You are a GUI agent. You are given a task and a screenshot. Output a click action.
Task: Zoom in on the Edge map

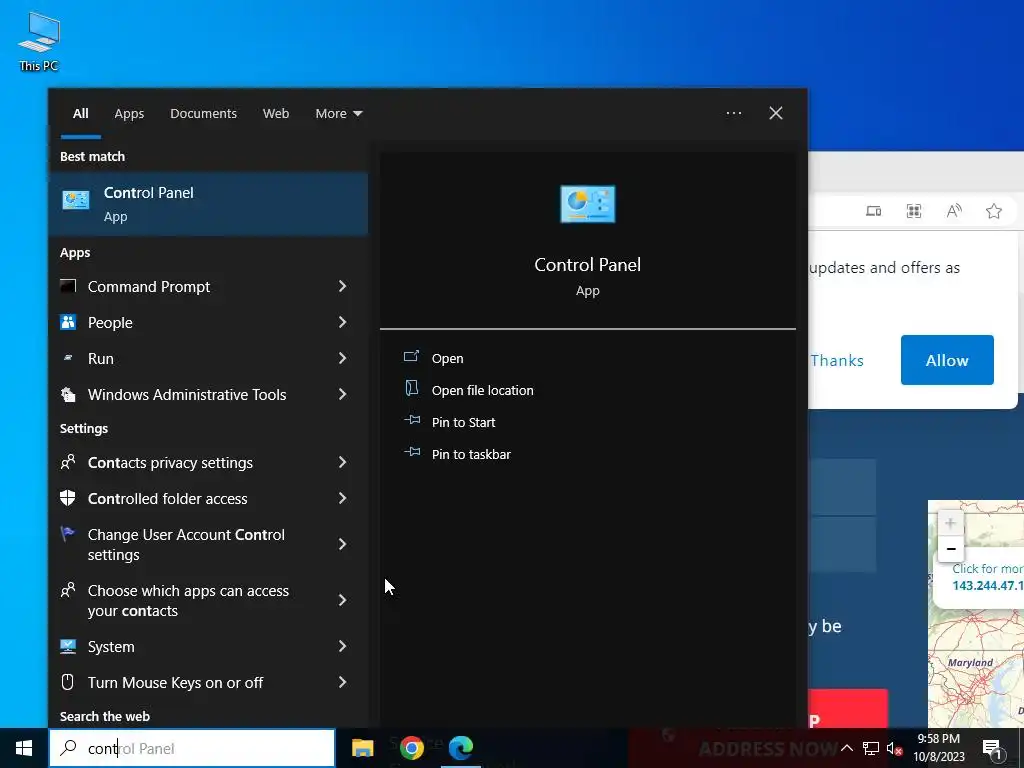pos(951,523)
